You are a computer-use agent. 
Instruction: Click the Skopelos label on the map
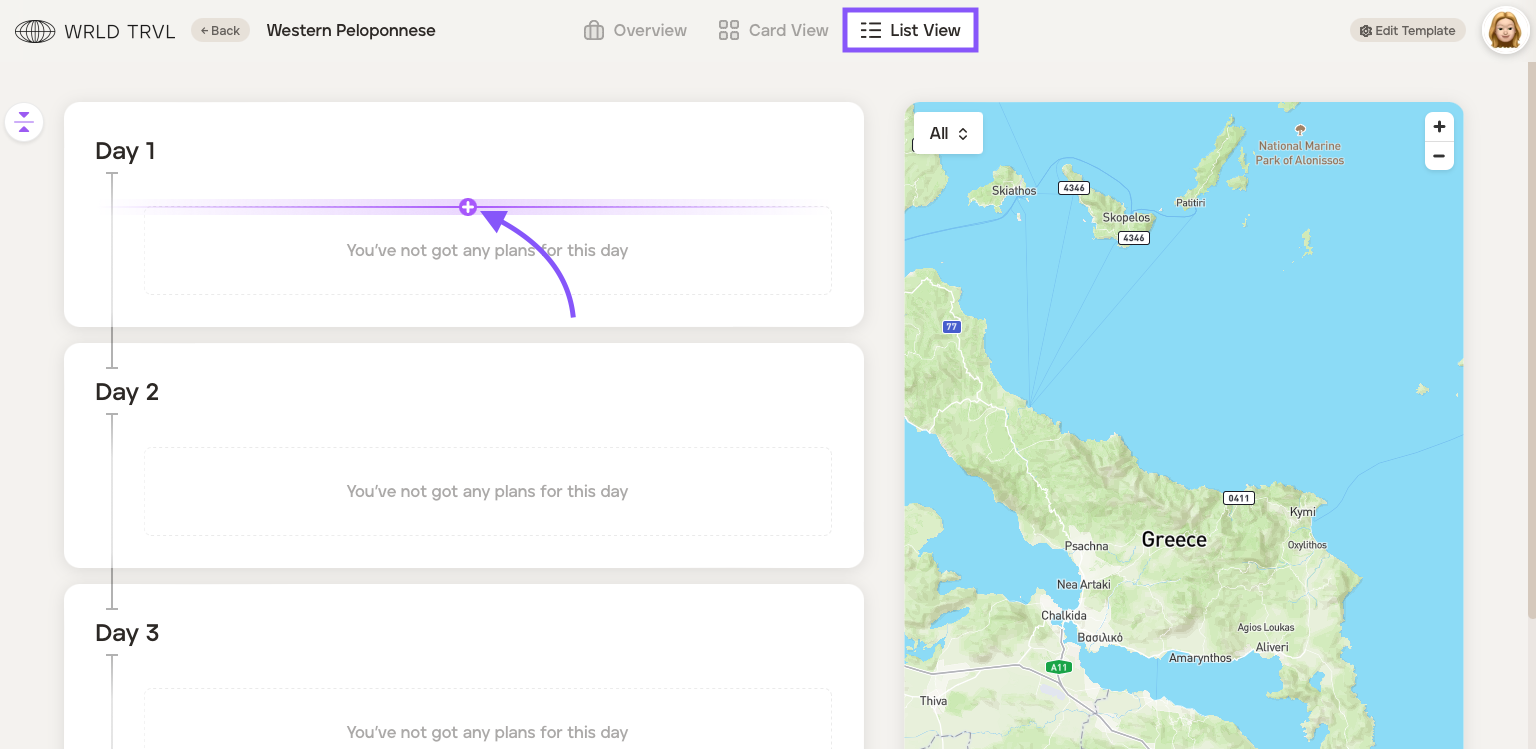coord(1126,217)
